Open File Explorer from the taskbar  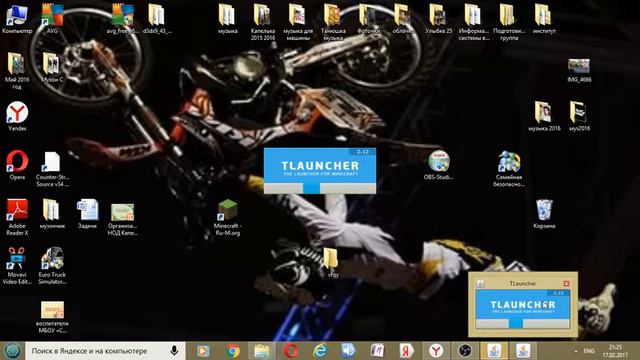click(x=262, y=351)
